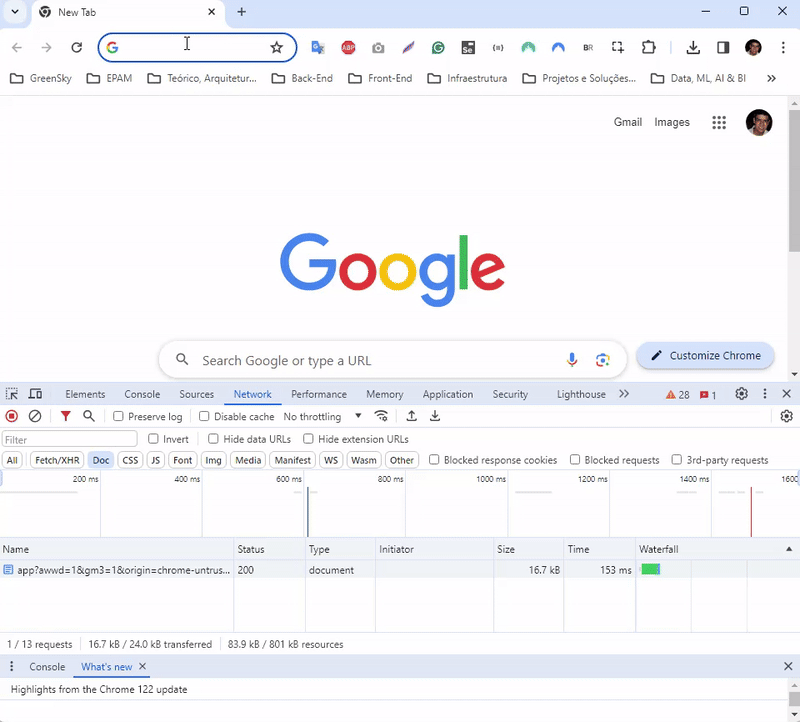Screen dimensions: 800x722
Task: Tick the Invert filter checkbox
Action: [153, 439]
